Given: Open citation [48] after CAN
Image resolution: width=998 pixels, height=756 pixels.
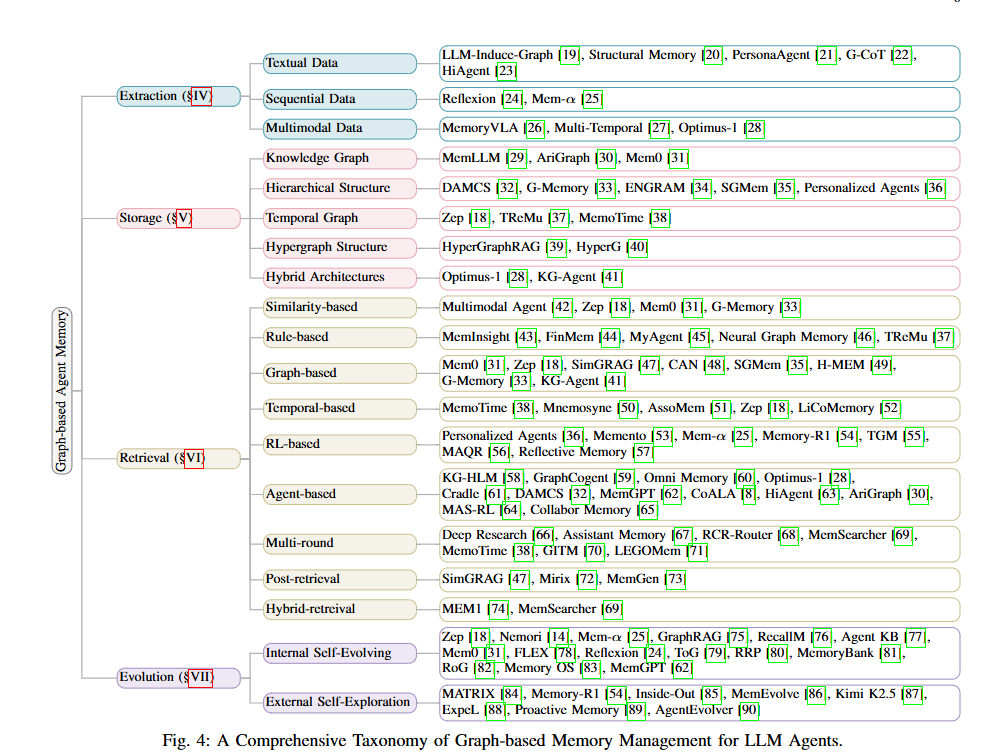Looking at the screenshot, I should (715, 365).
